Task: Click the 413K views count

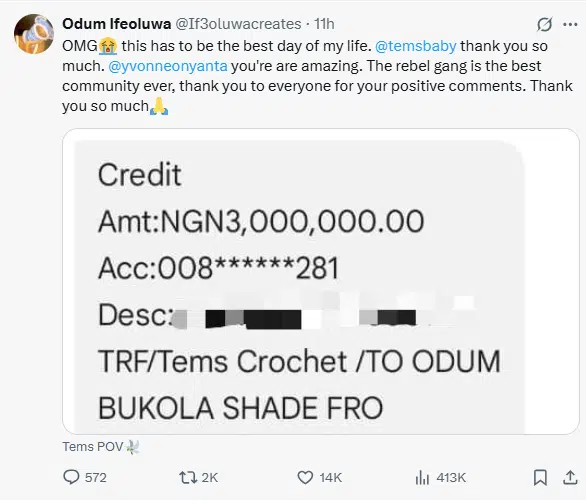Action: [x=451, y=477]
